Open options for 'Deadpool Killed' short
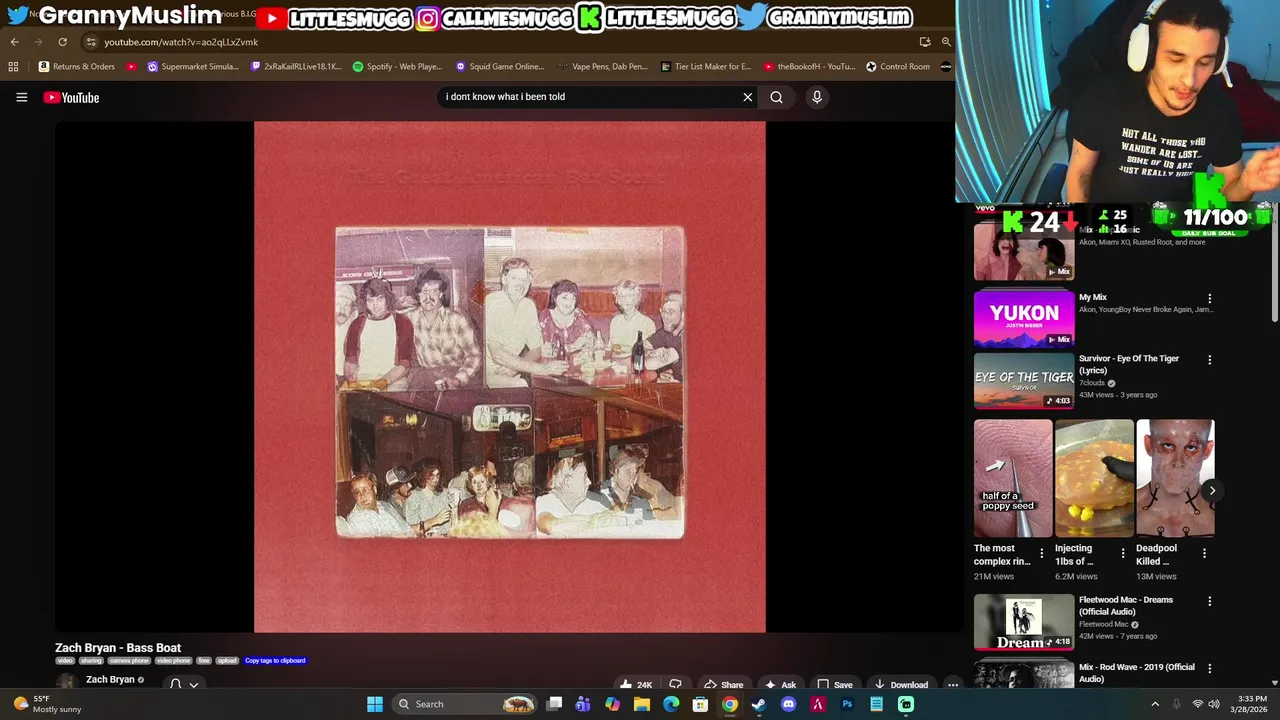Viewport: 1280px width, 720px height. point(1204,553)
